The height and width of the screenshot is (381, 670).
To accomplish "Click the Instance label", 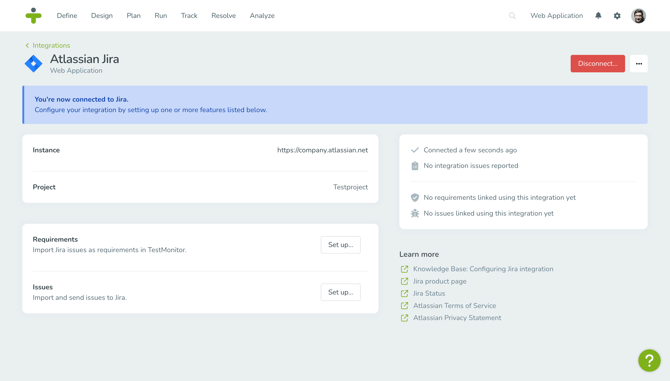I will (46, 150).
